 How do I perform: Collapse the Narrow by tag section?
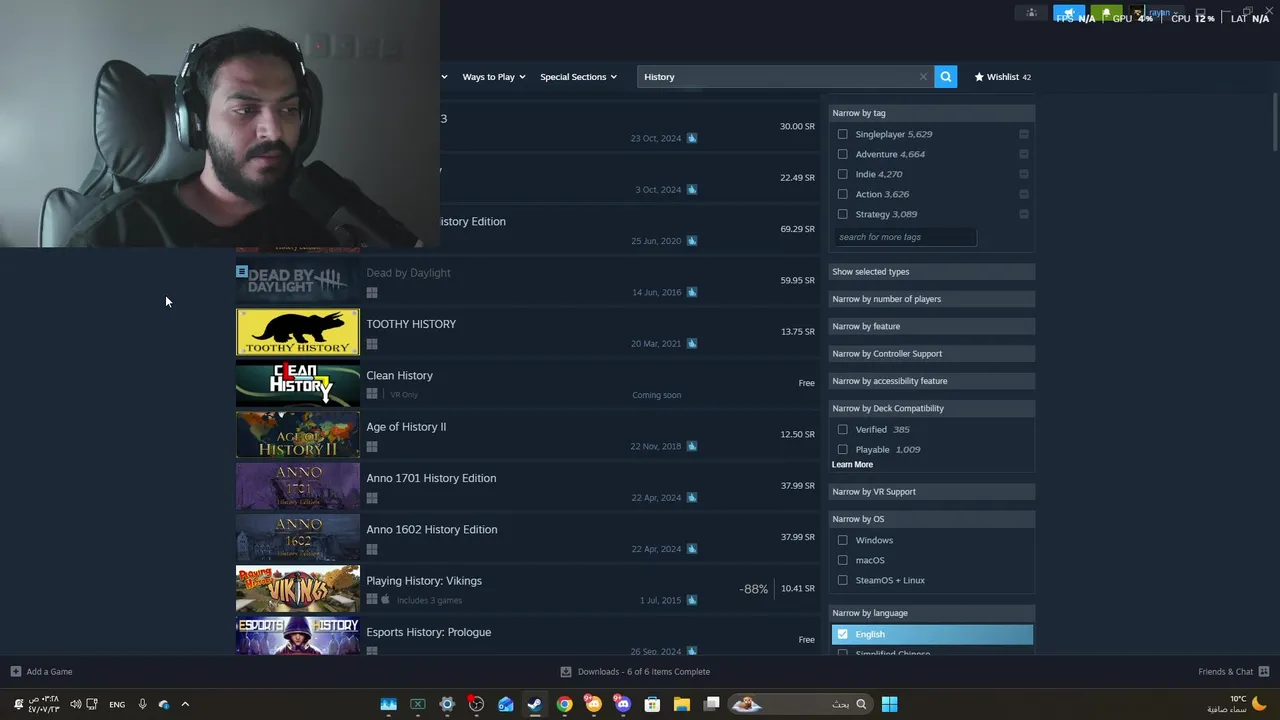[x=932, y=113]
